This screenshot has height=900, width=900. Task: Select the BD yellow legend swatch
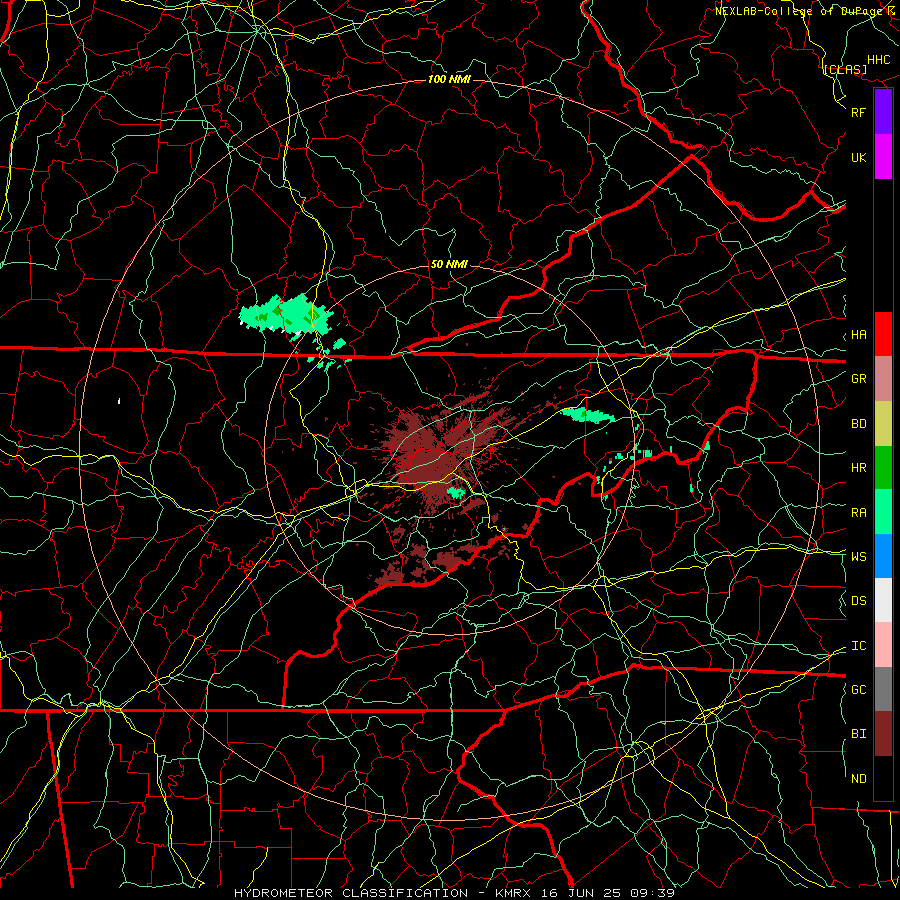pos(883,424)
